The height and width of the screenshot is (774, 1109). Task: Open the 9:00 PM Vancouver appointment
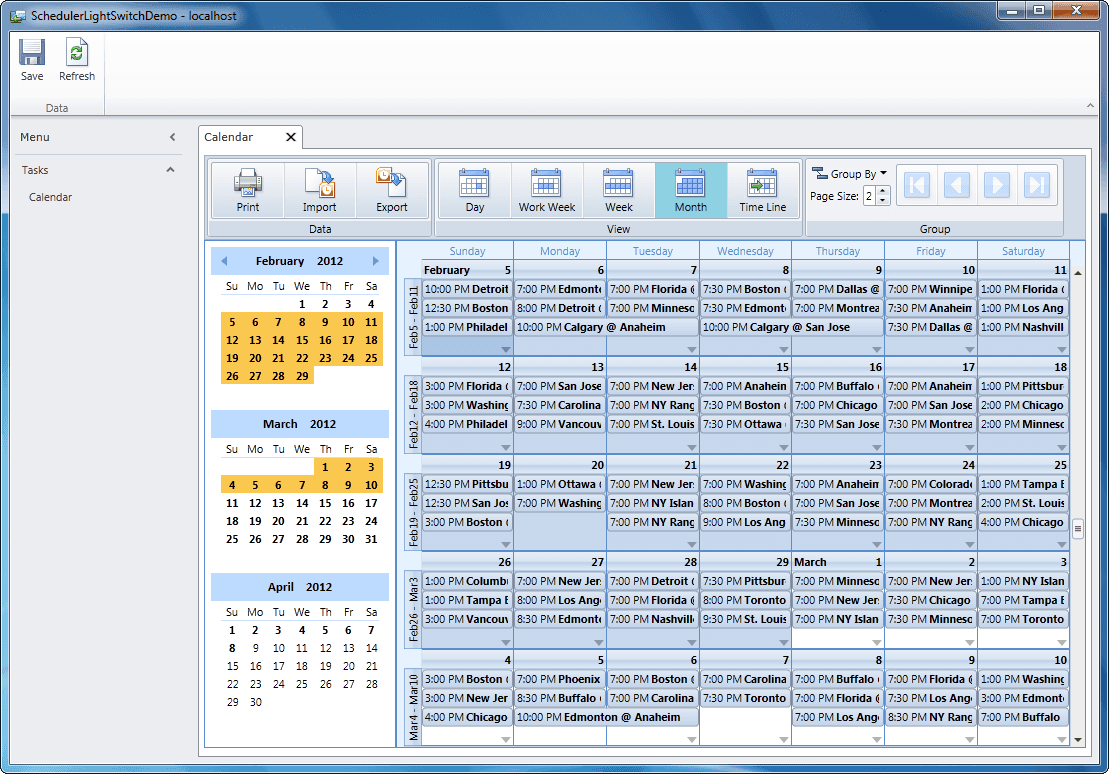(x=559, y=424)
